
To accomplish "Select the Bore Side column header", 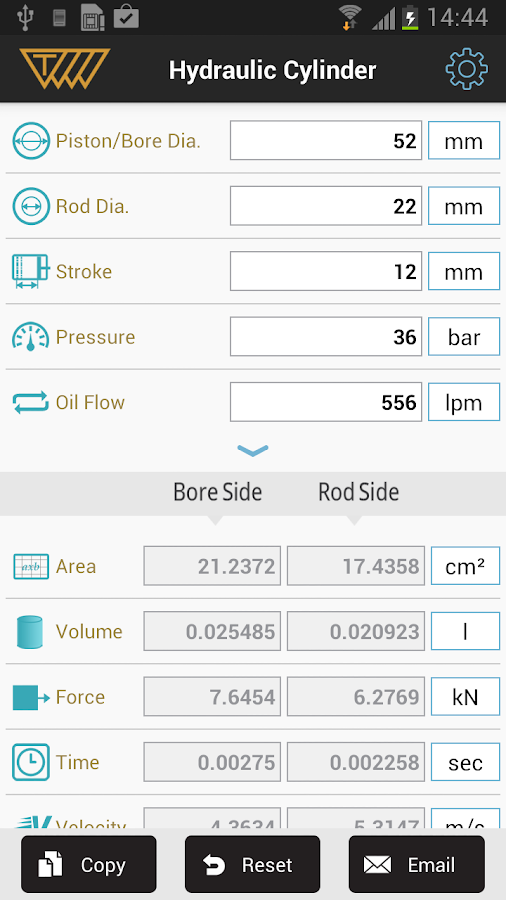I will (x=217, y=492).
